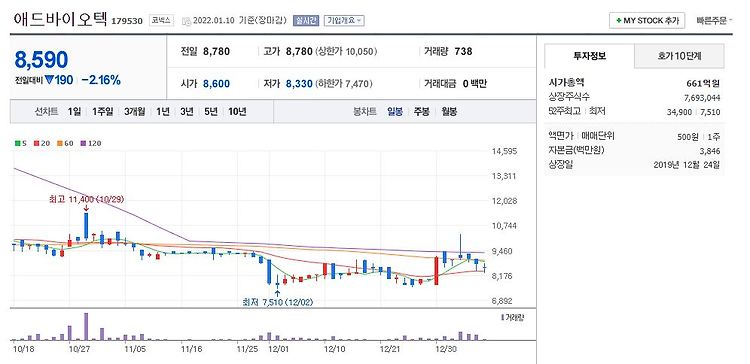Click the green 5-day moving average swatch

(18, 143)
